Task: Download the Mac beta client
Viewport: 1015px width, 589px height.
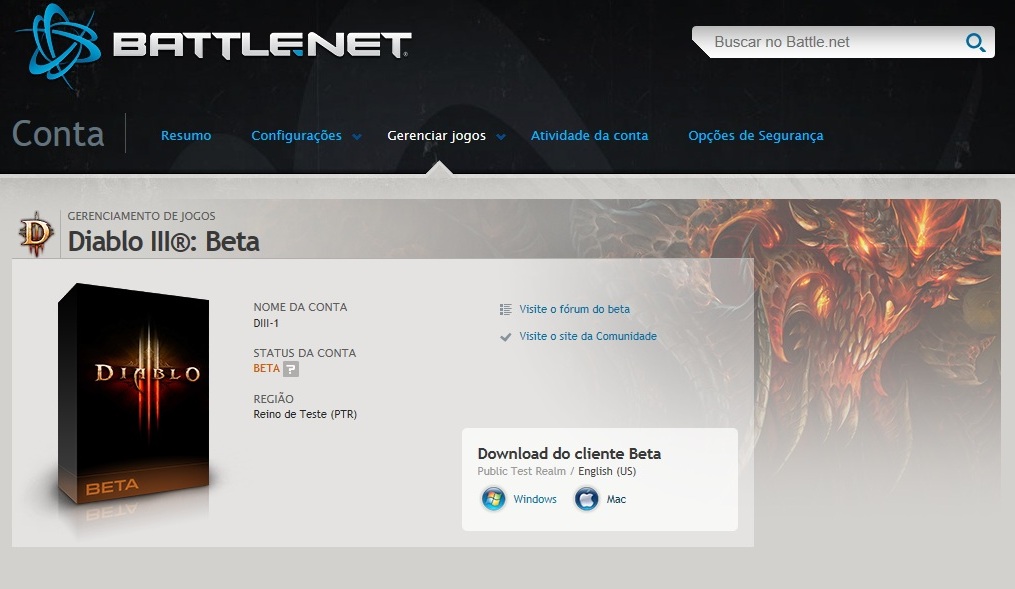Action: 616,499
